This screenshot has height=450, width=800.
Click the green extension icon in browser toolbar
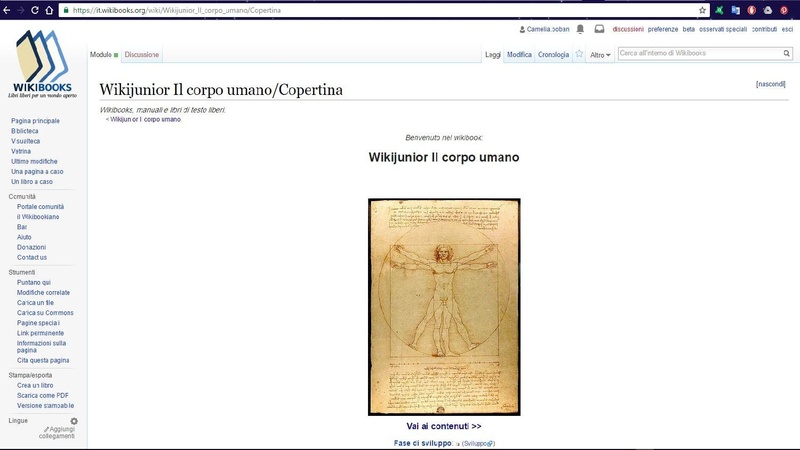click(x=719, y=10)
